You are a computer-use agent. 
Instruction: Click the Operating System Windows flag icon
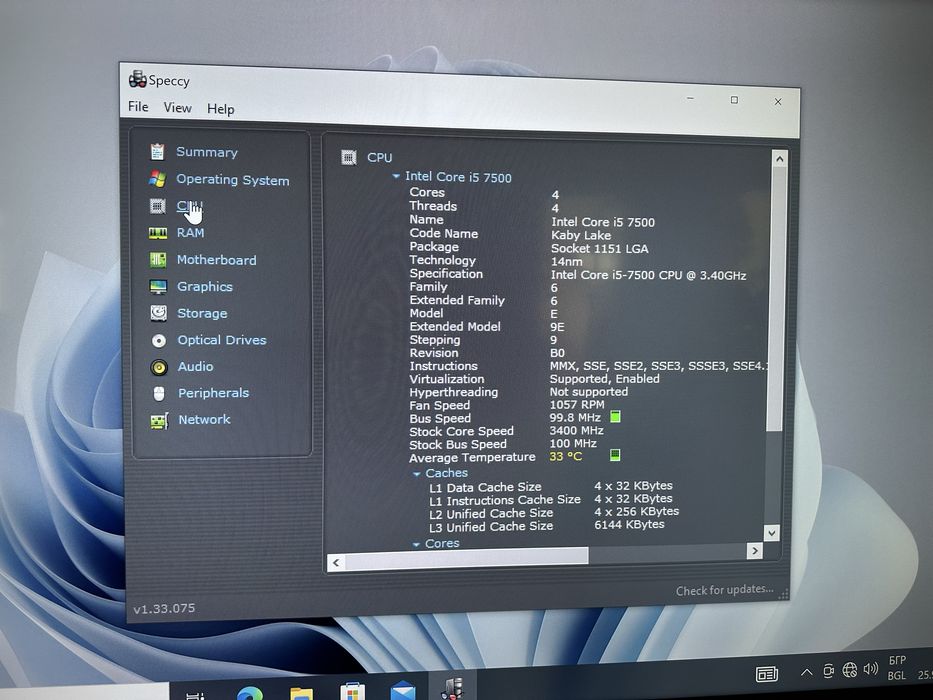click(x=158, y=179)
